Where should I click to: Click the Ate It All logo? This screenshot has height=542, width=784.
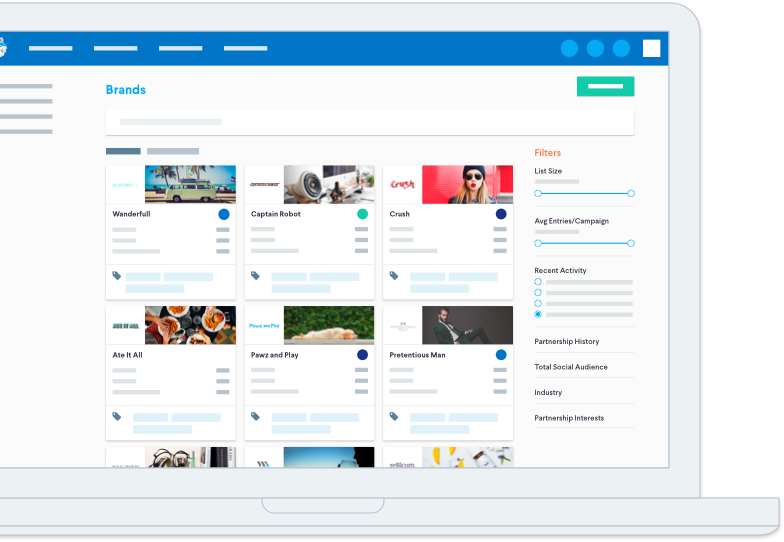click(x=126, y=326)
